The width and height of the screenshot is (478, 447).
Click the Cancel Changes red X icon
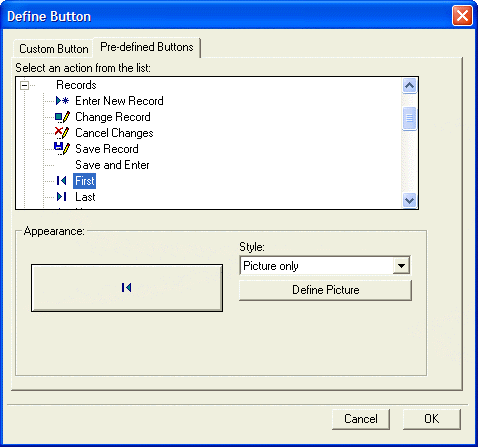click(x=62, y=133)
